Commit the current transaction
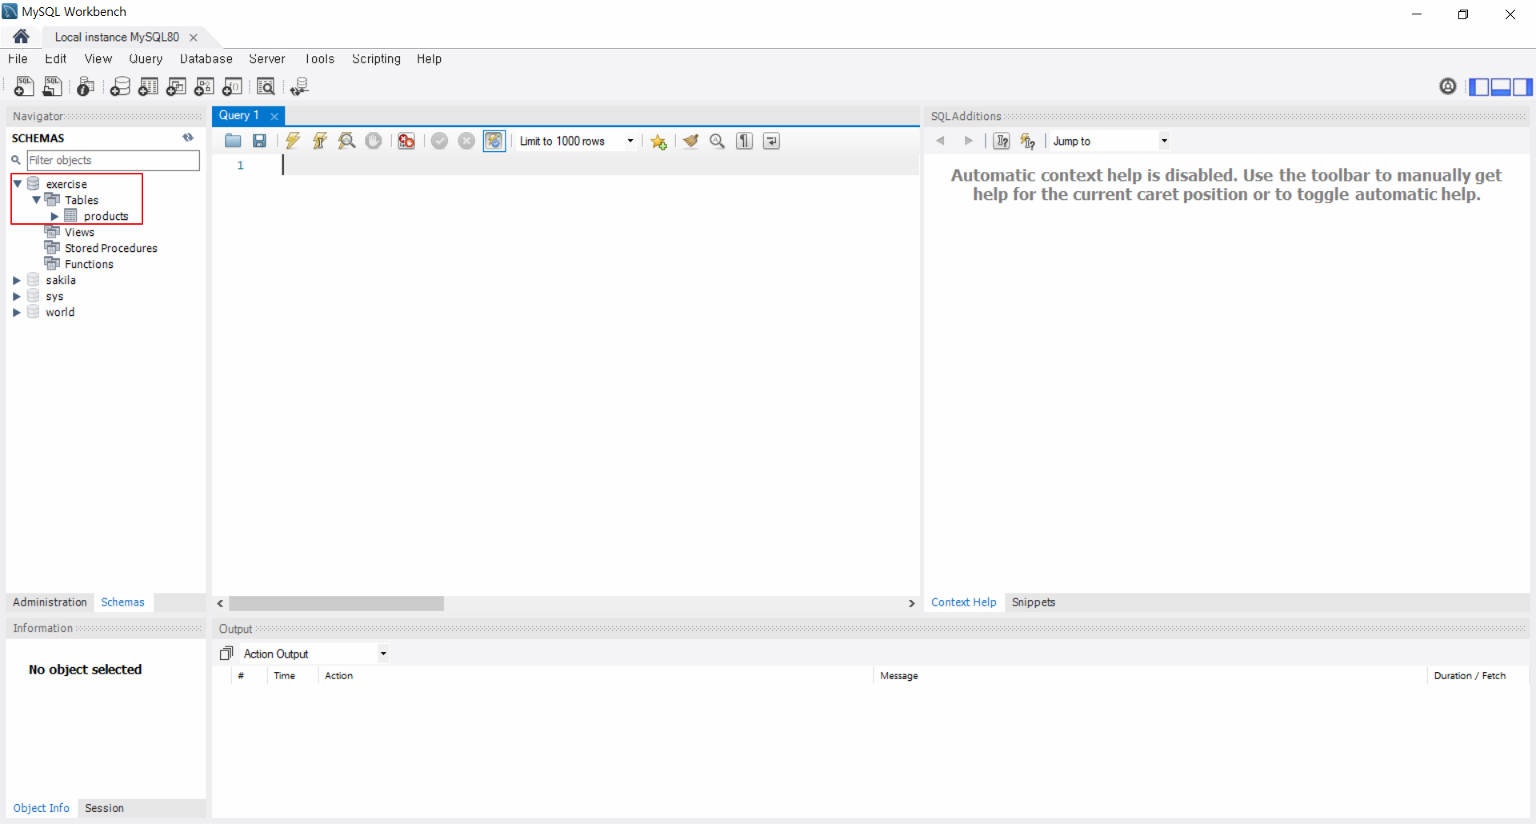The width and height of the screenshot is (1536, 824). click(x=439, y=141)
